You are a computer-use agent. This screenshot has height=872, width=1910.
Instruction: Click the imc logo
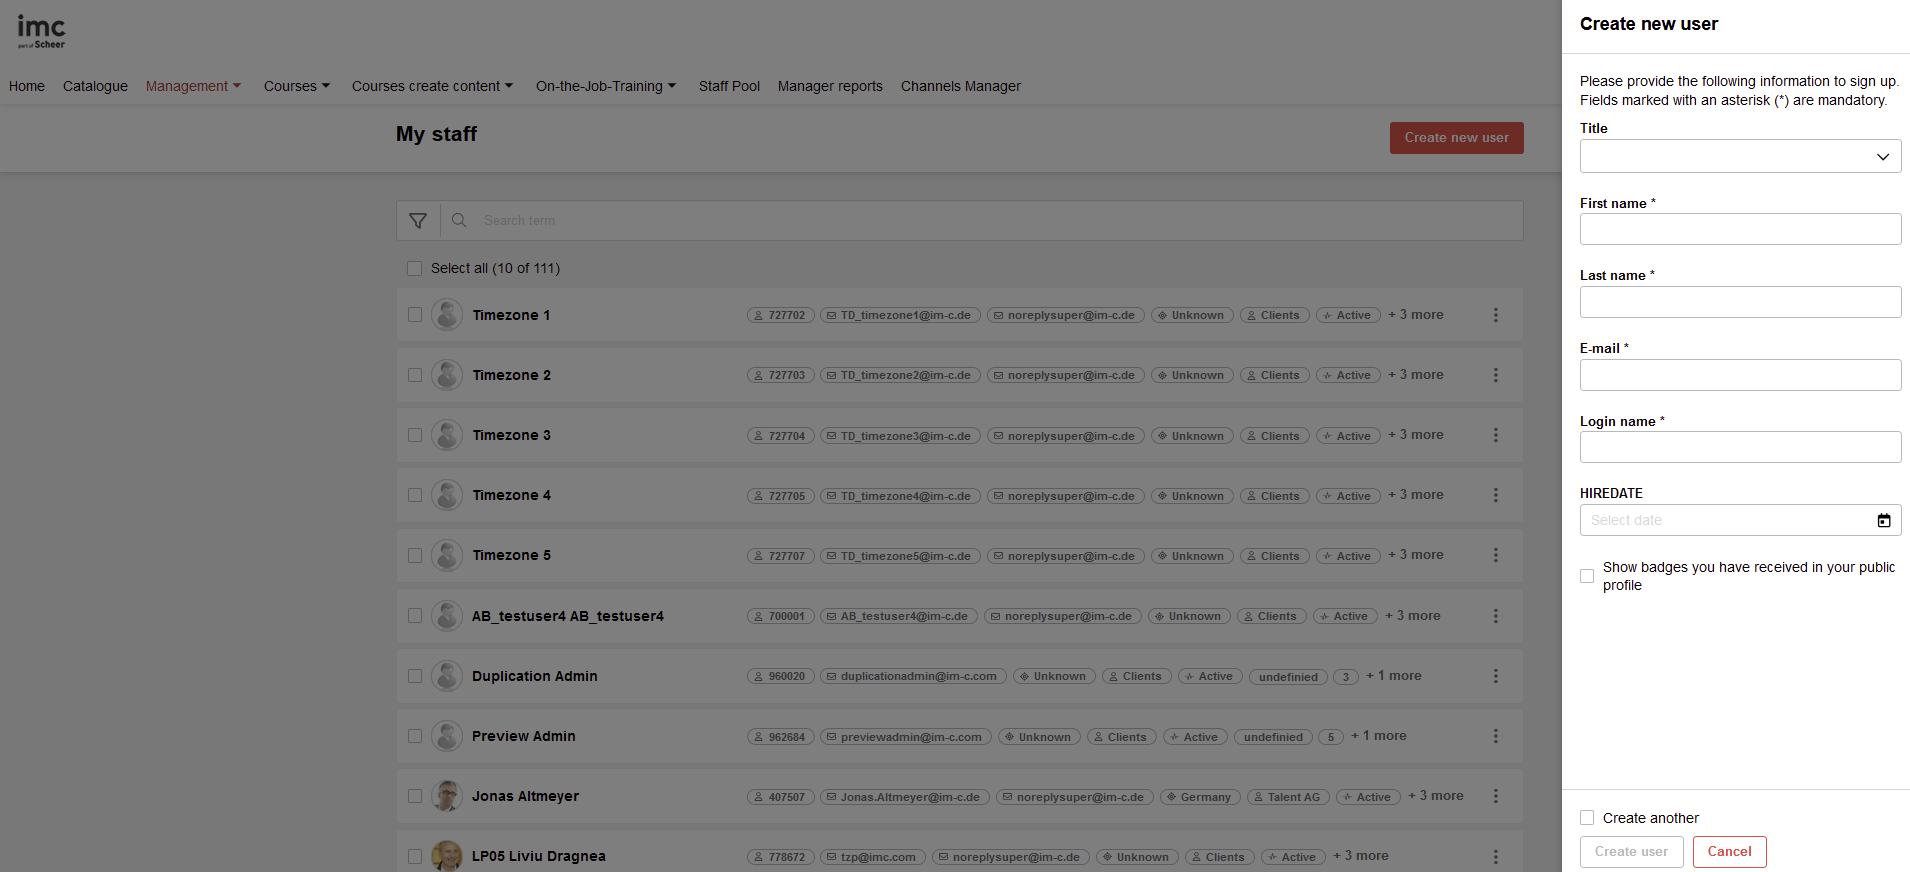(x=41, y=31)
